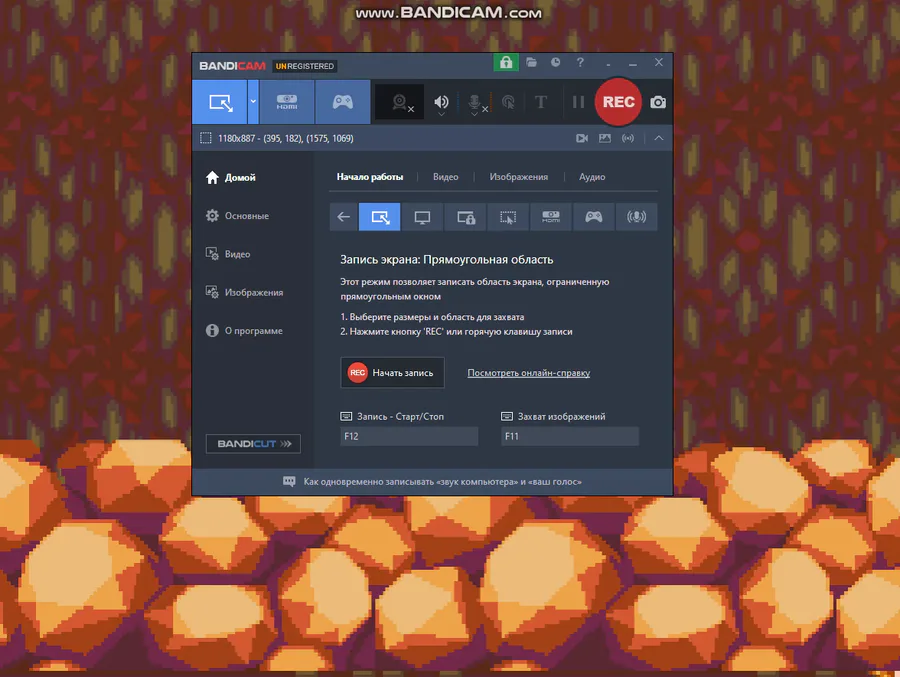Open the О программе section
The height and width of the screenshot is (677, 900).
[x=244, y=331]
